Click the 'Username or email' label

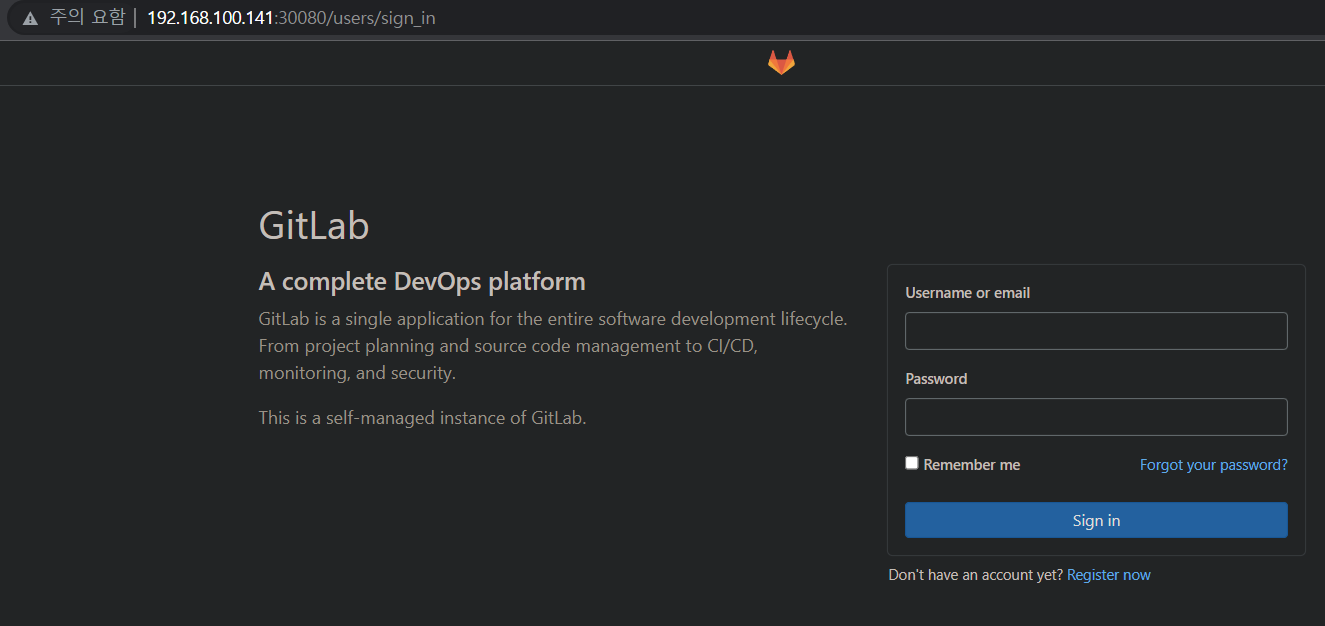pyautogui.click(x=967, y=293)
